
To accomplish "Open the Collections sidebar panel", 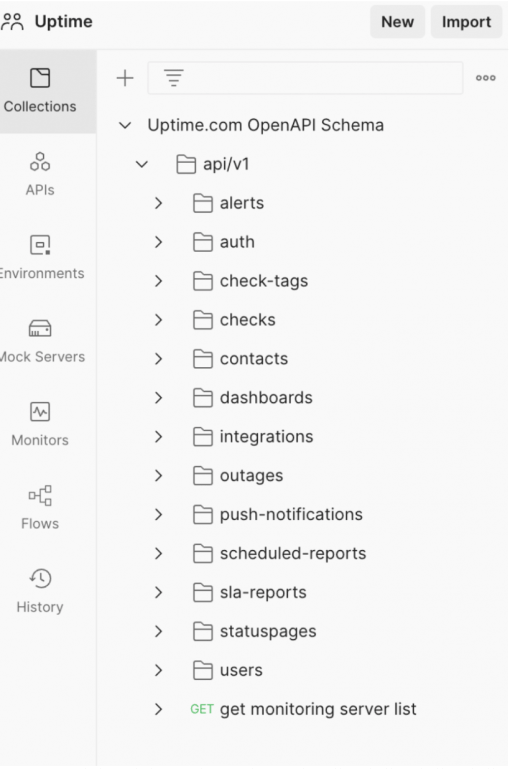I will (x=40, y=91).
